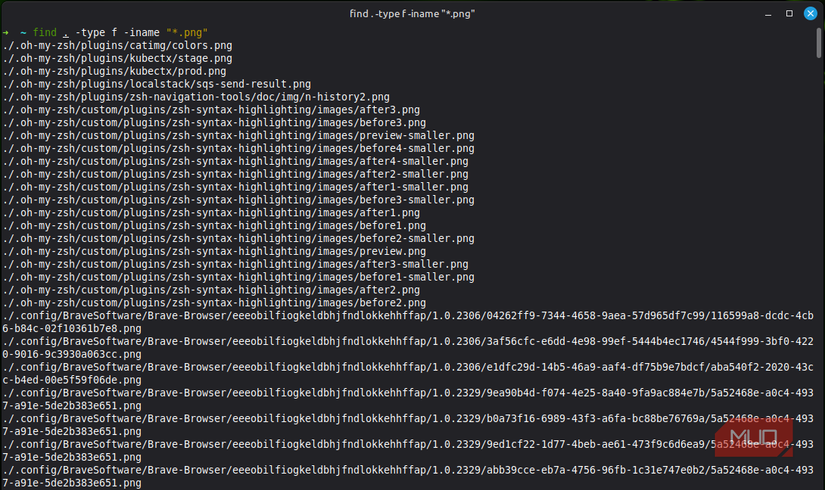Click the MUO watermark logo
This screenshot has width=825, height=490.
click(753, 436)
